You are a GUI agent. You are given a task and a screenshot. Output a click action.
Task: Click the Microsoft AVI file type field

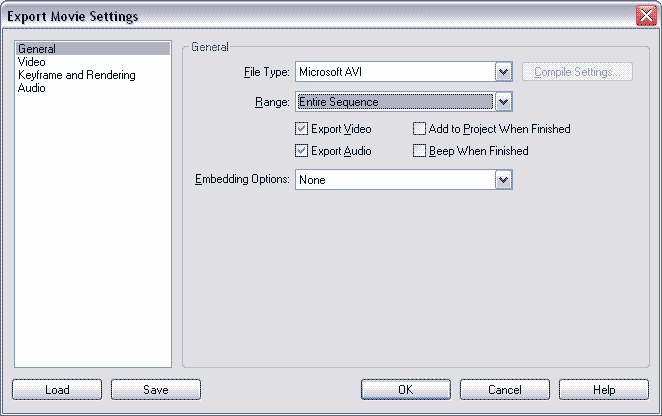[395, 72]
